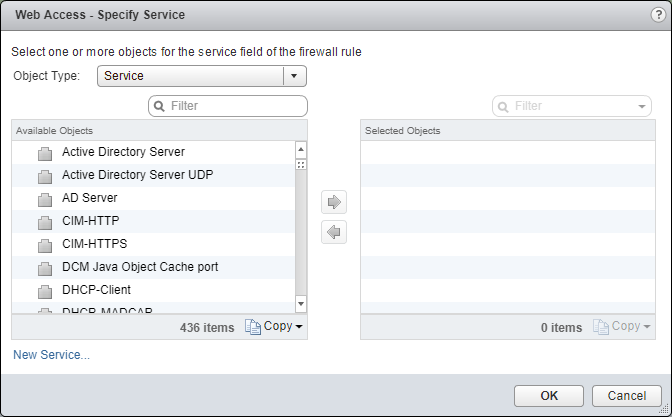
Task: Open the New Service link
Action: coord(51,355)
